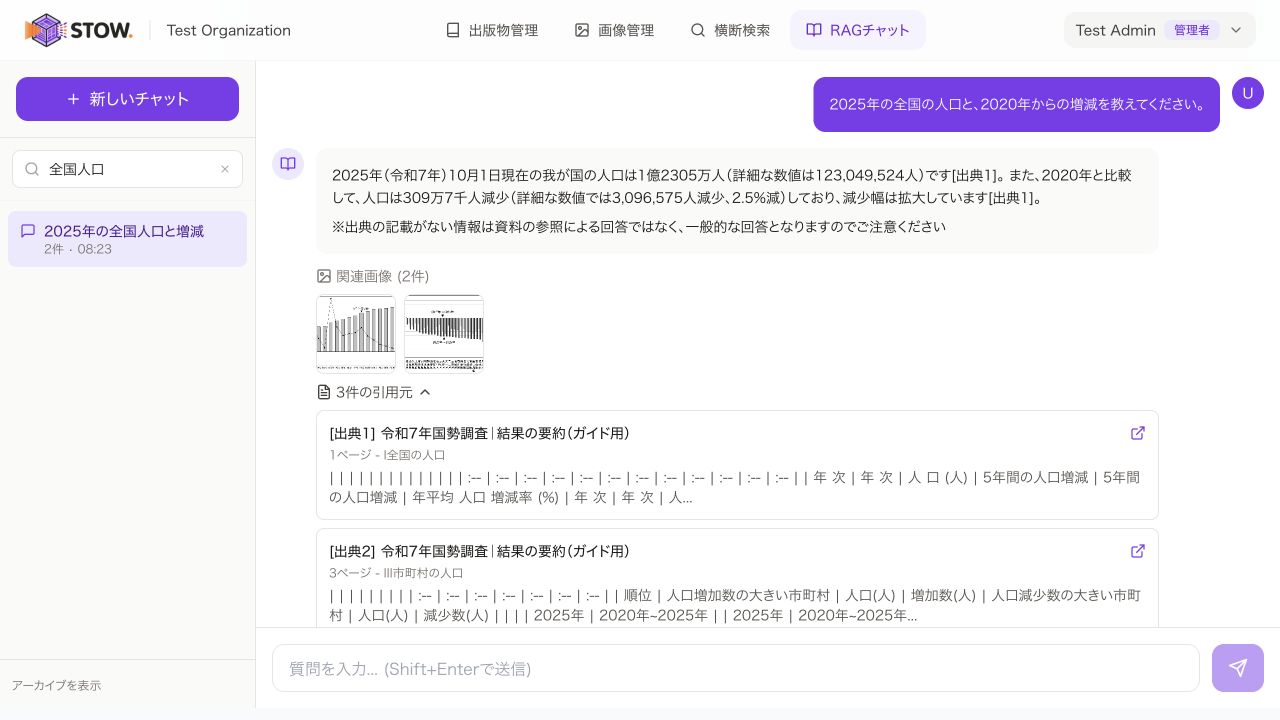Screen dimensions: 1280x720
Task: Open 出典2 source in external link
Action: click(1138, 551)
